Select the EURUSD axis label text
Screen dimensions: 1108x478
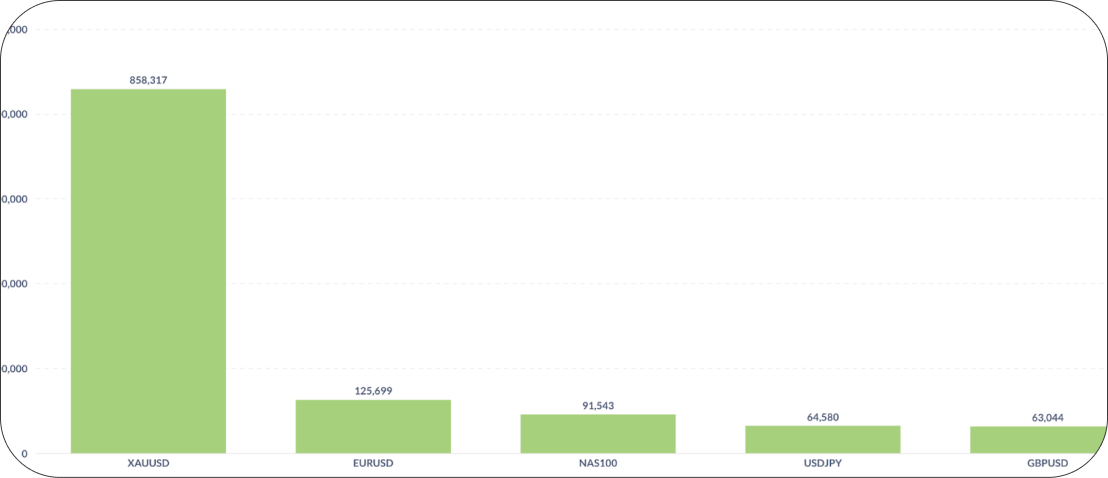(x=373, y=464)
